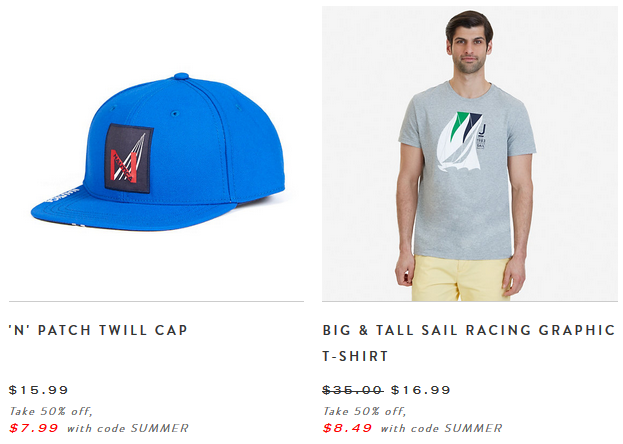
Task: Click 'Take 50% off,' text under the cap
Action: pyautogui.click(x=50, y=411)
